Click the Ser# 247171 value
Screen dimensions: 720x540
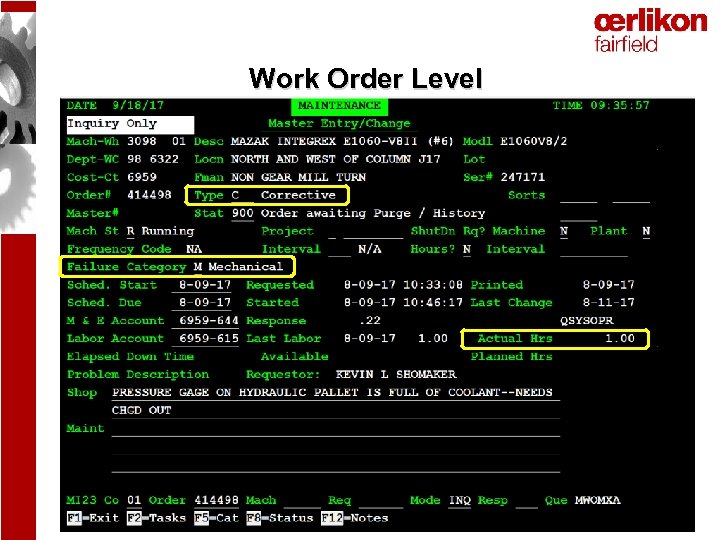(523, 177)
